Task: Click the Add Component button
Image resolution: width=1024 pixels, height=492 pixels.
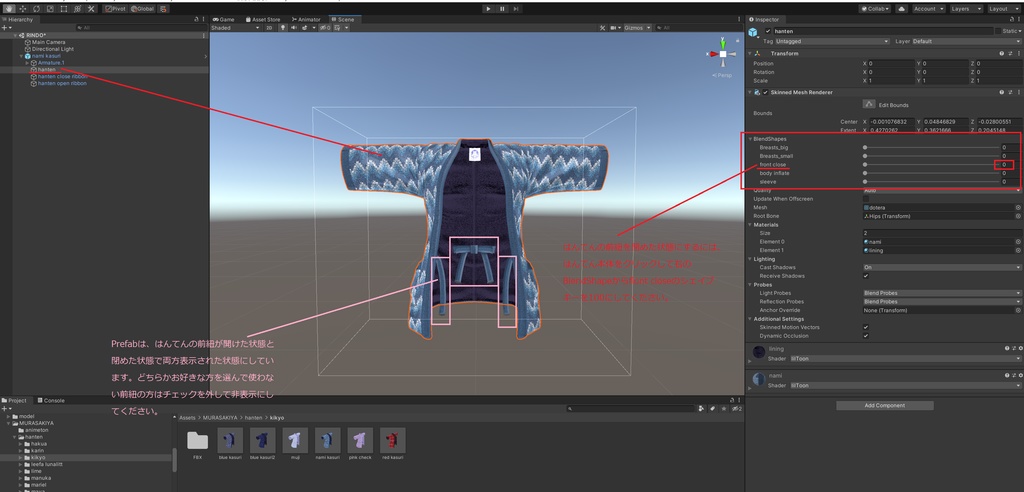Action: 884,406
